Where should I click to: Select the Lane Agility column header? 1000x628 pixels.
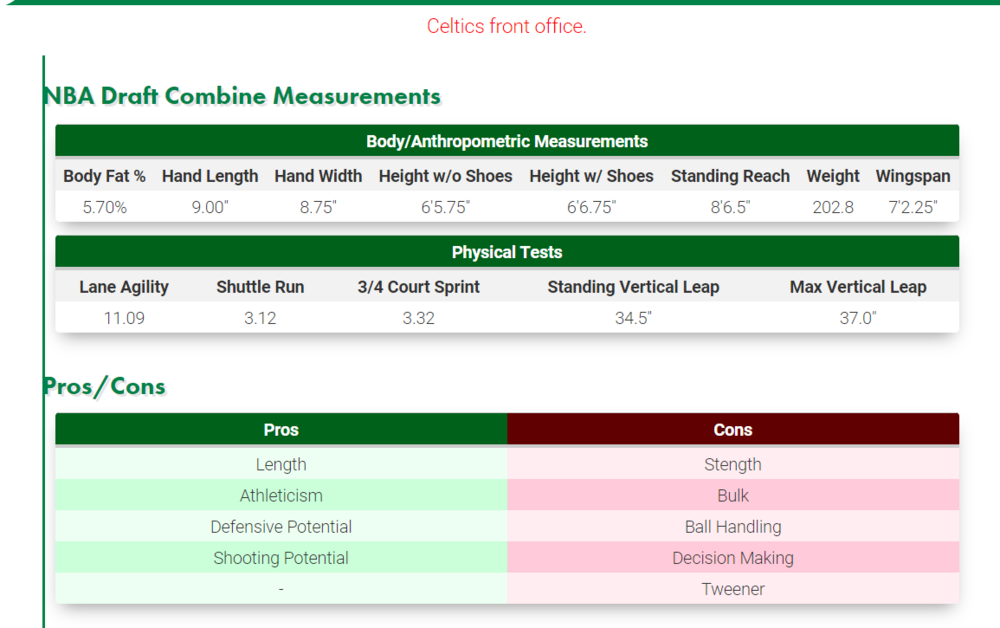124,287
